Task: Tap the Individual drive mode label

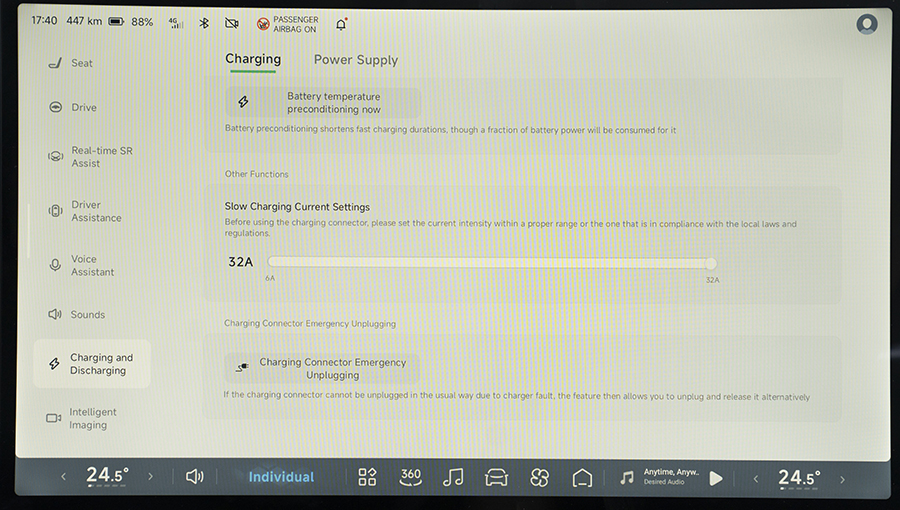Action: pos(281,477)
